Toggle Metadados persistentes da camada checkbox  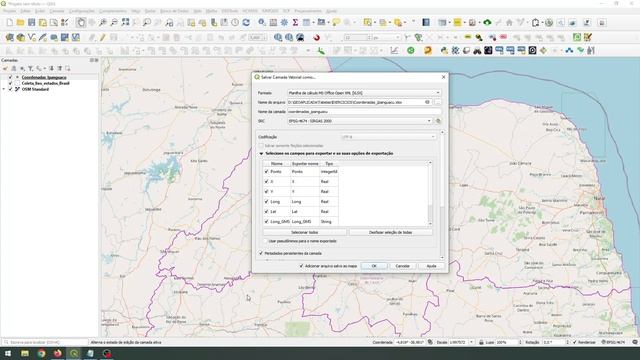coord(261,253)
